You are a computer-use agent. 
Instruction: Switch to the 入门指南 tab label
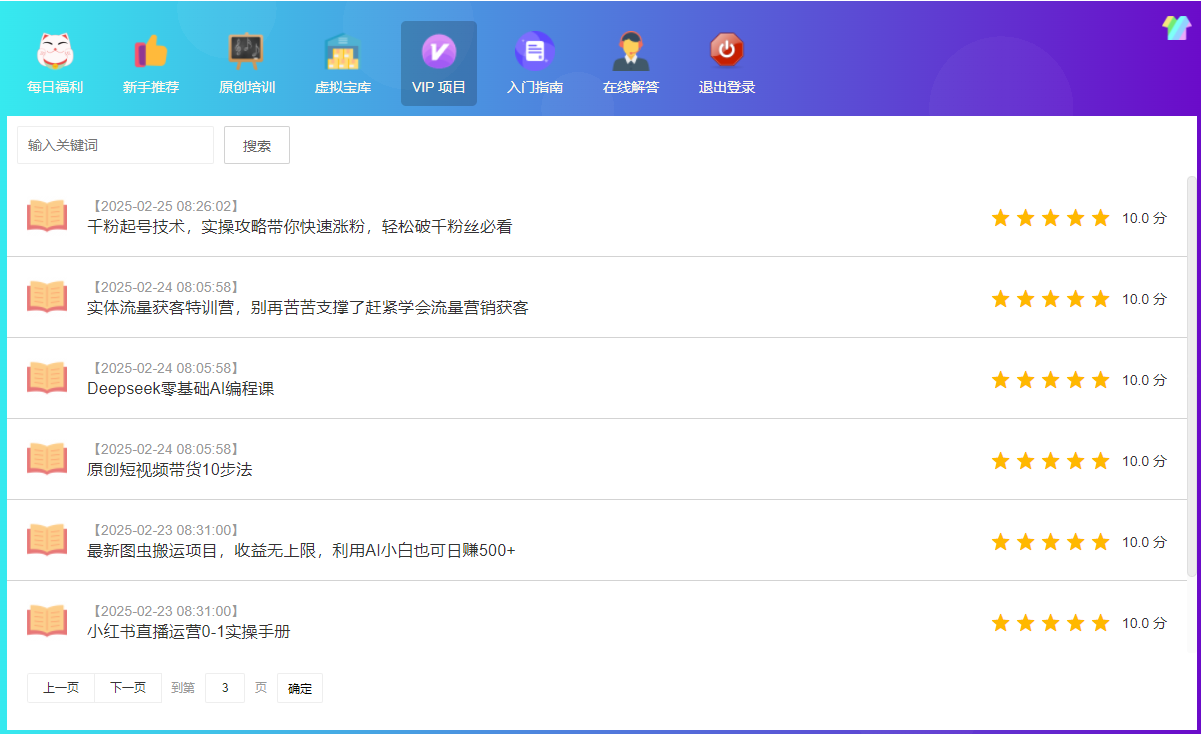pyautogui.click(x=535, y=87)
